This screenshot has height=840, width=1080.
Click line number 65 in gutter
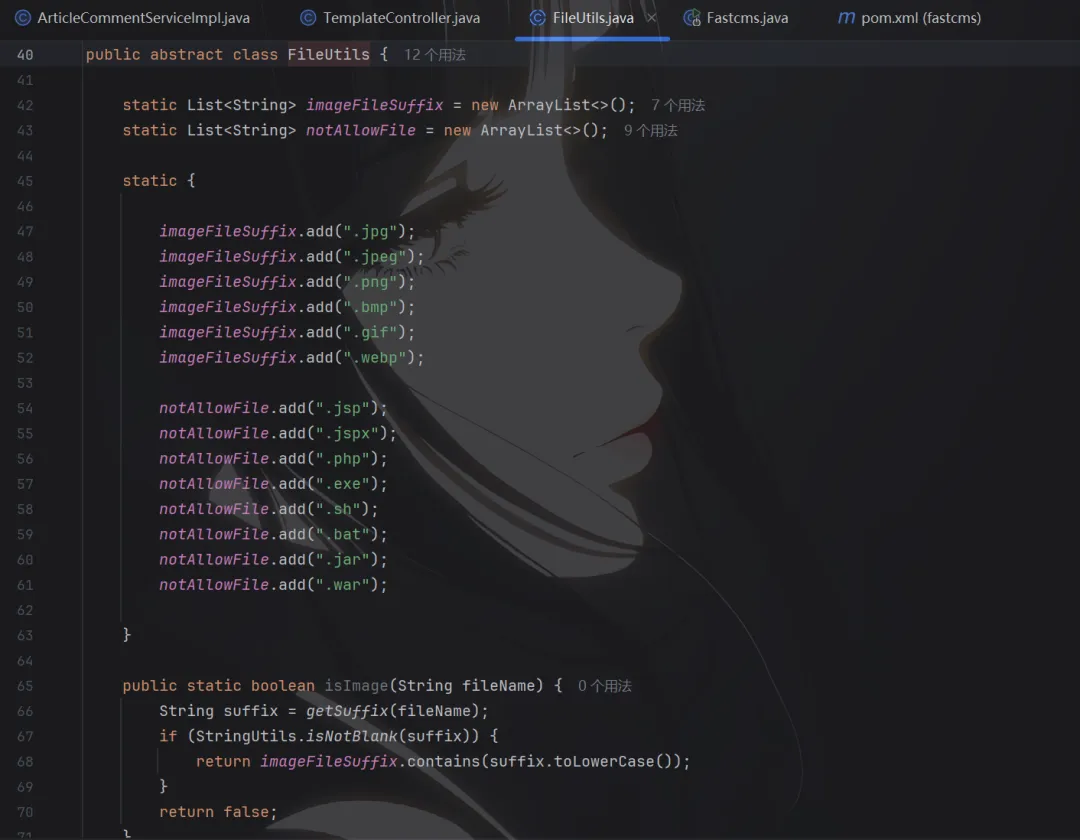pos(25,686)
